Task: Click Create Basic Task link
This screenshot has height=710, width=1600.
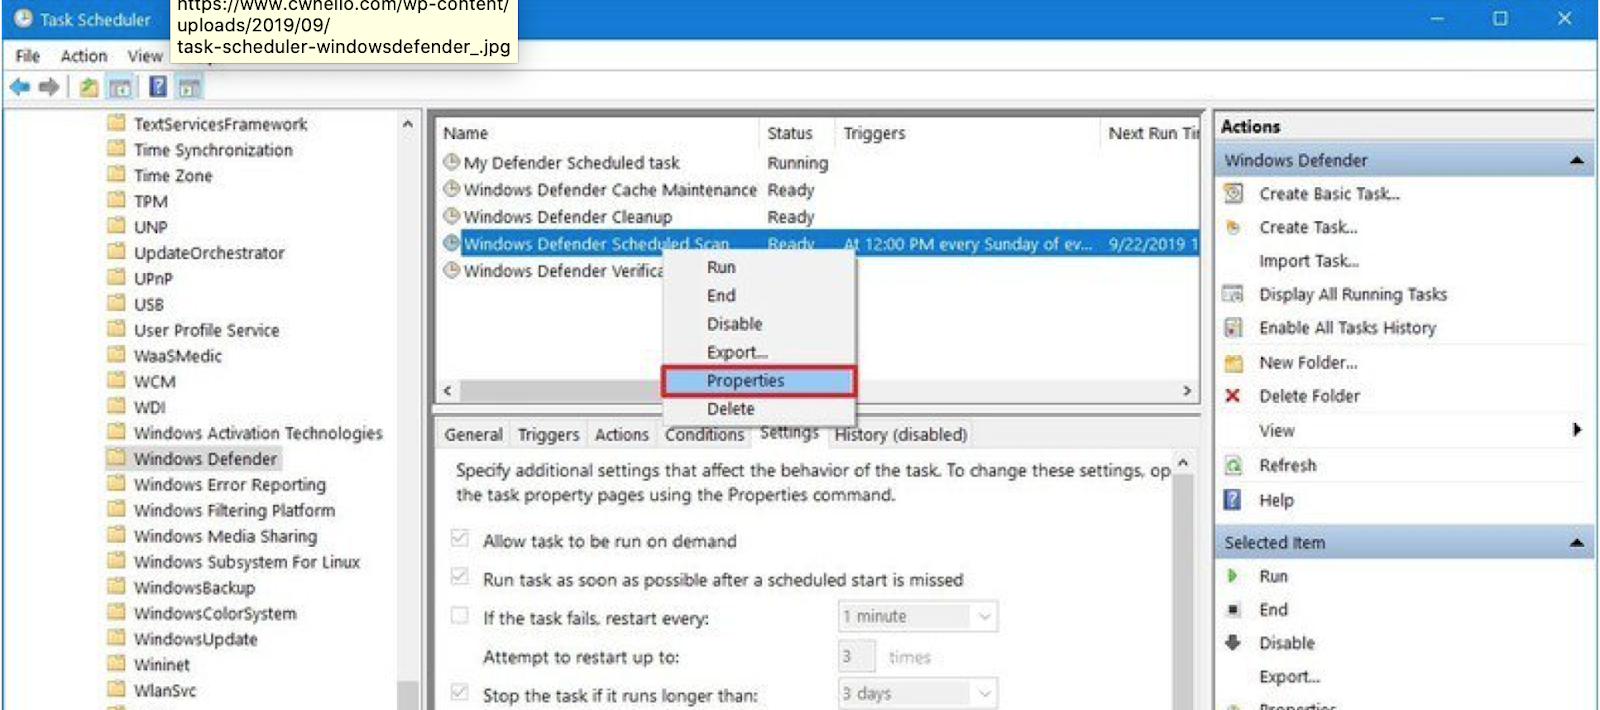Action: (x=1329, y=194)
